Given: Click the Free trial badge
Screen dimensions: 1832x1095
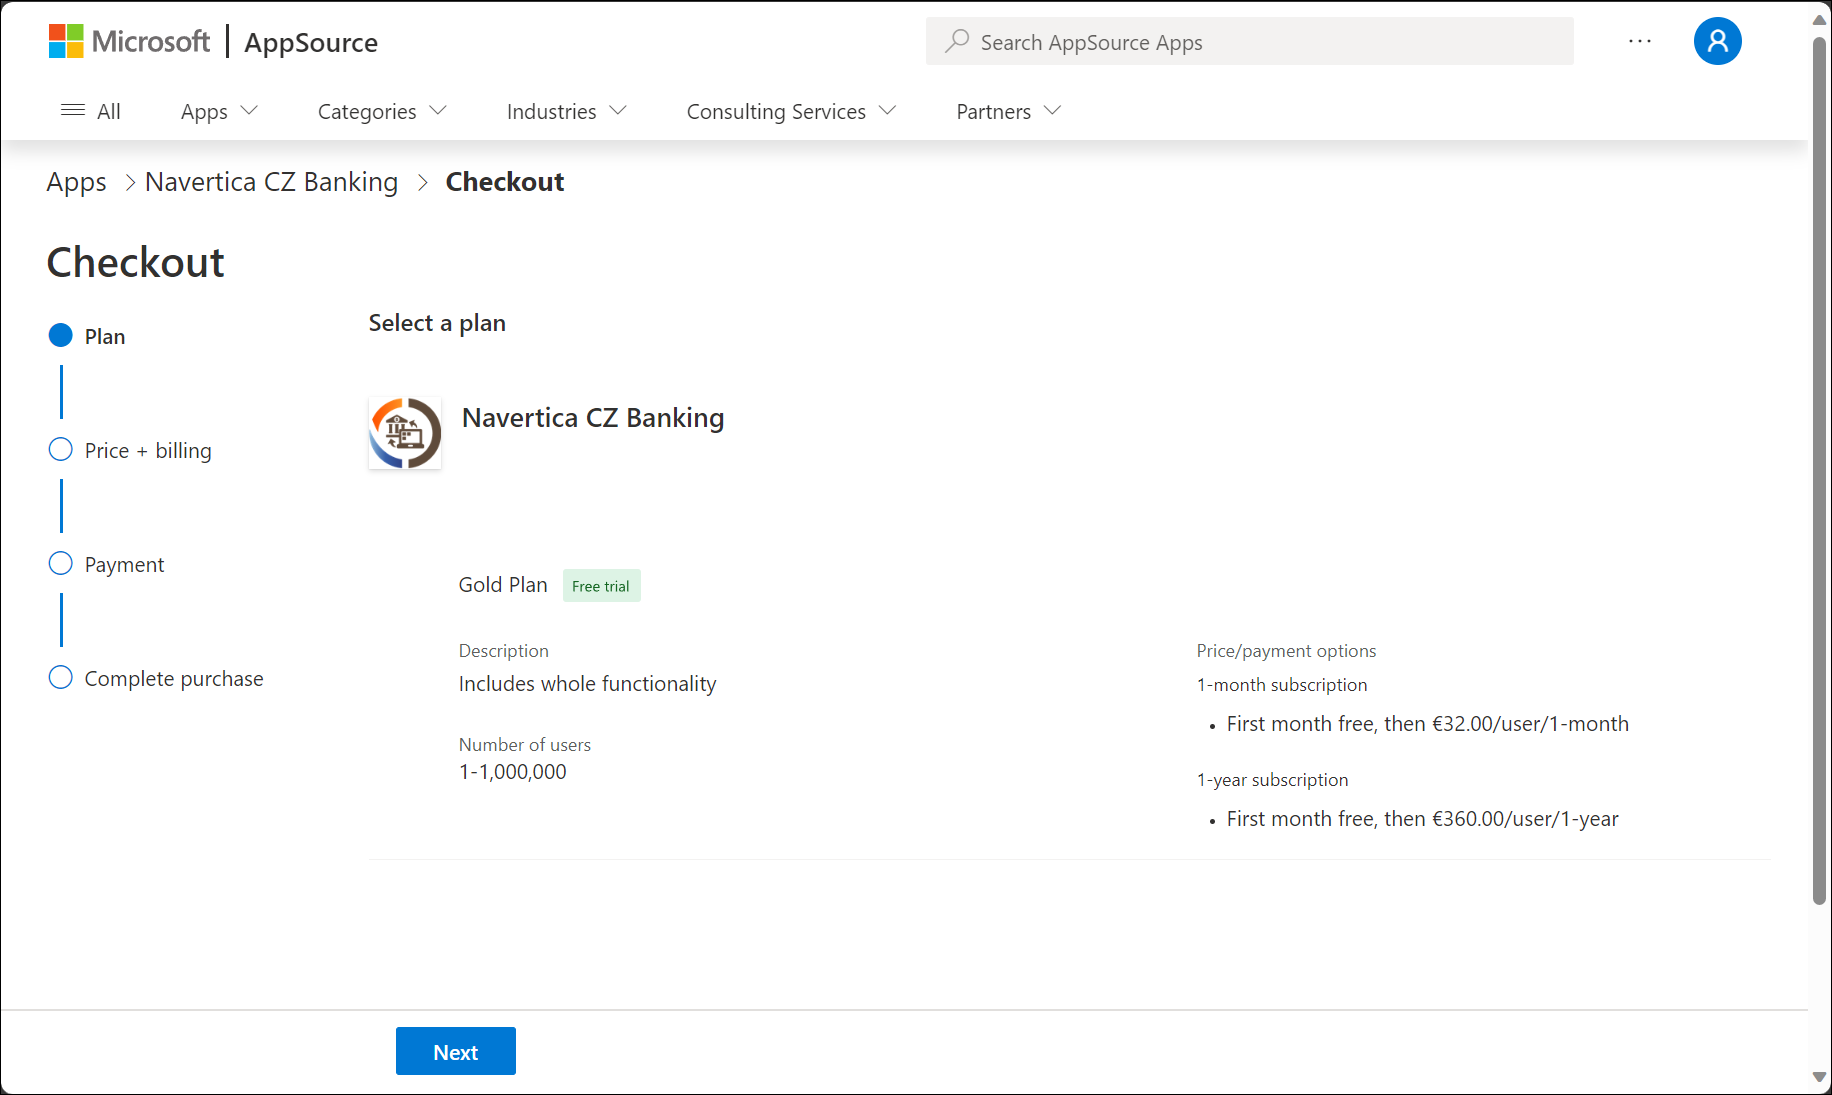Looking at the screenshot, I should tap(601, 586).
